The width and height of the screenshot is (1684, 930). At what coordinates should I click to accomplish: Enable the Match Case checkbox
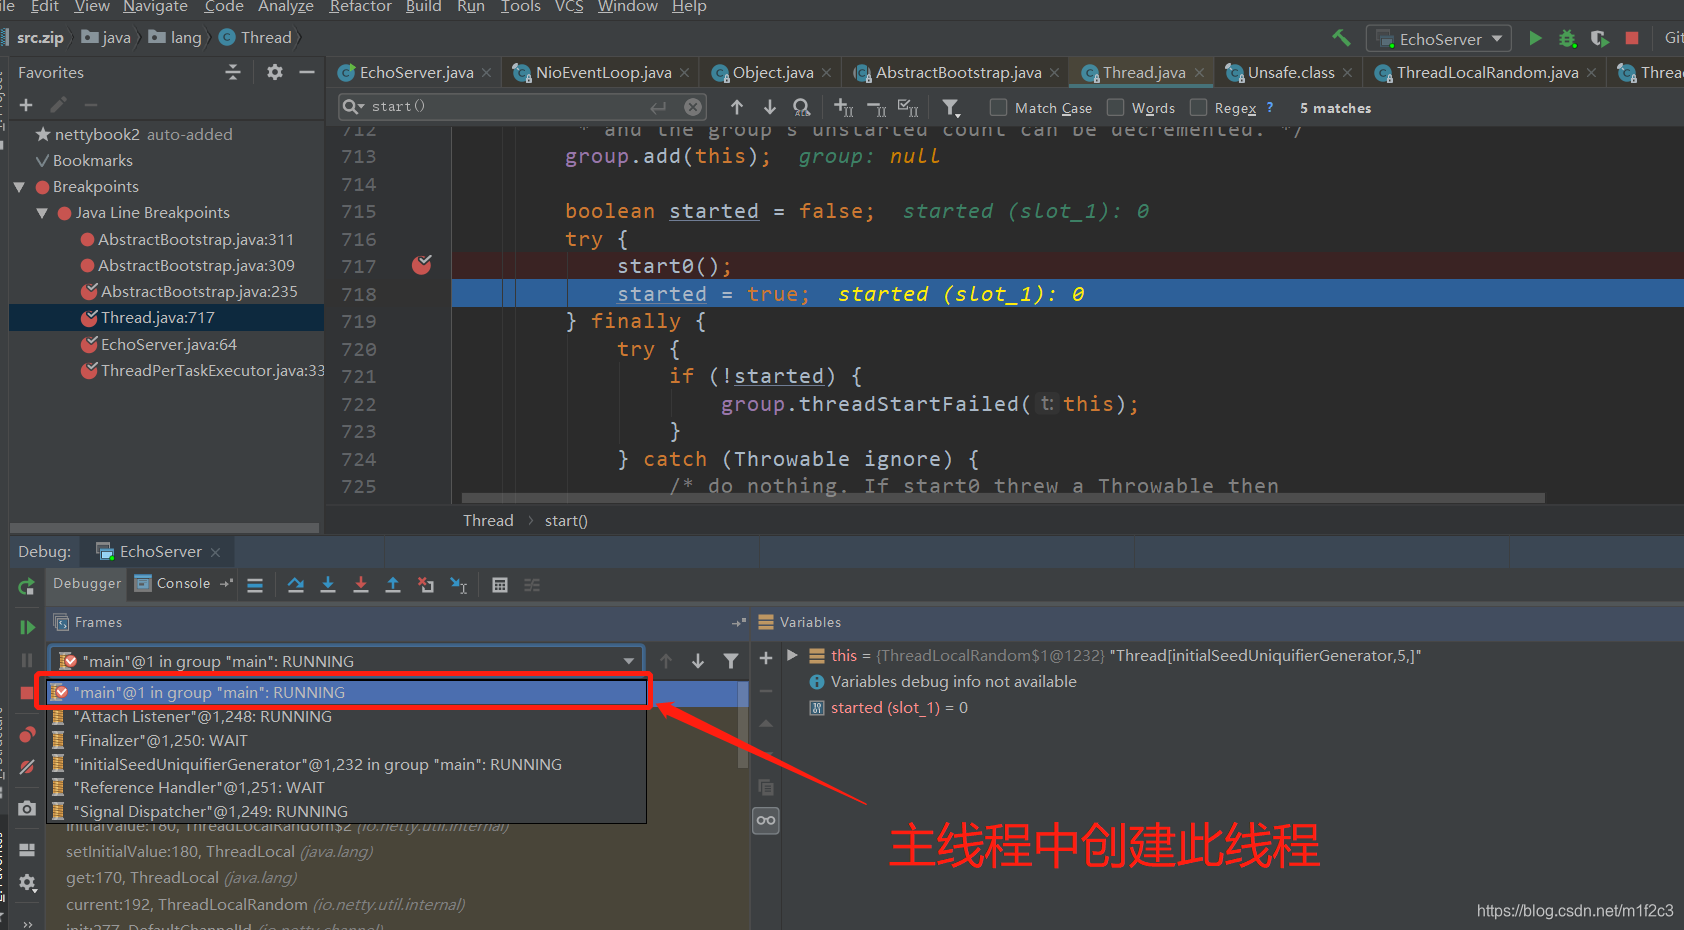[x=998, y=107]
